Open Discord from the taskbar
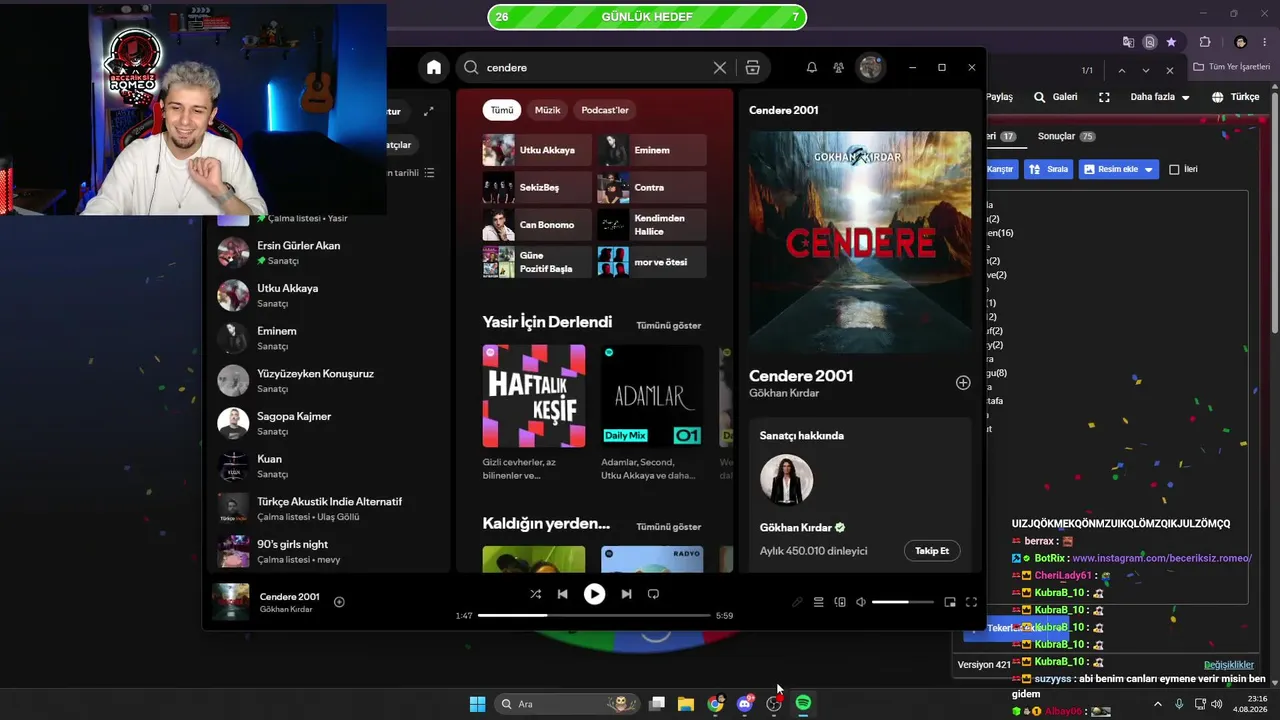The width and height of the screenshot is (1280, 720). (744, 704)
